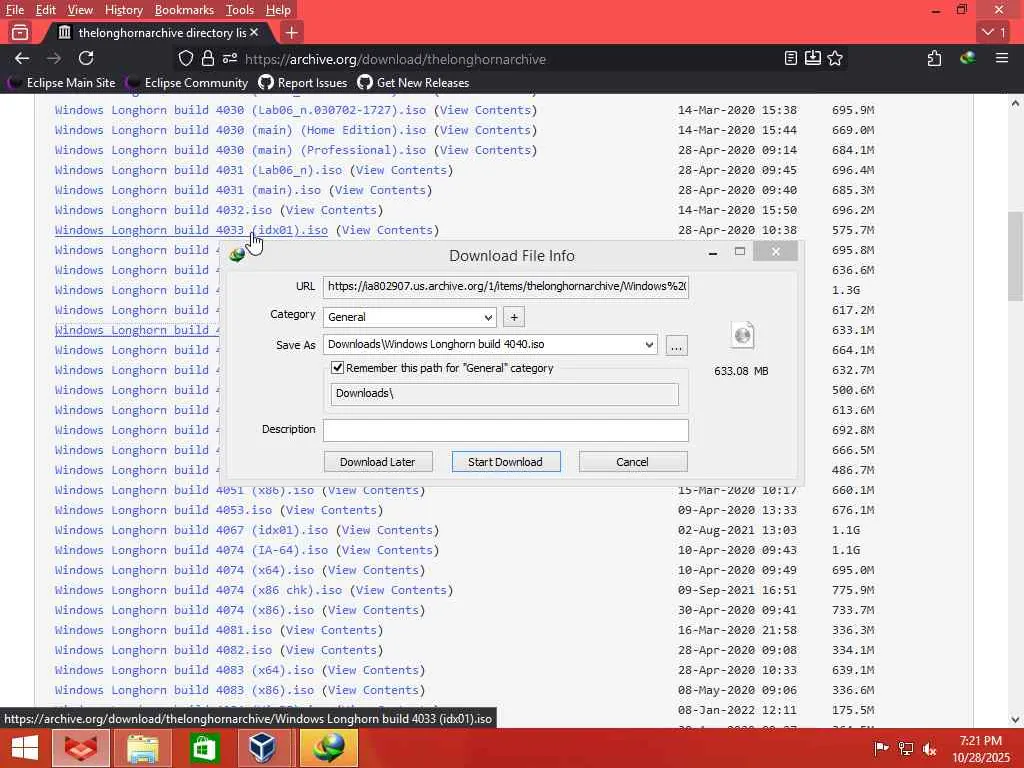The height and width of the screenshot is (768, 1024).
Task: Open the View menu
Action: pyautogui.click(x=80, y=10)
